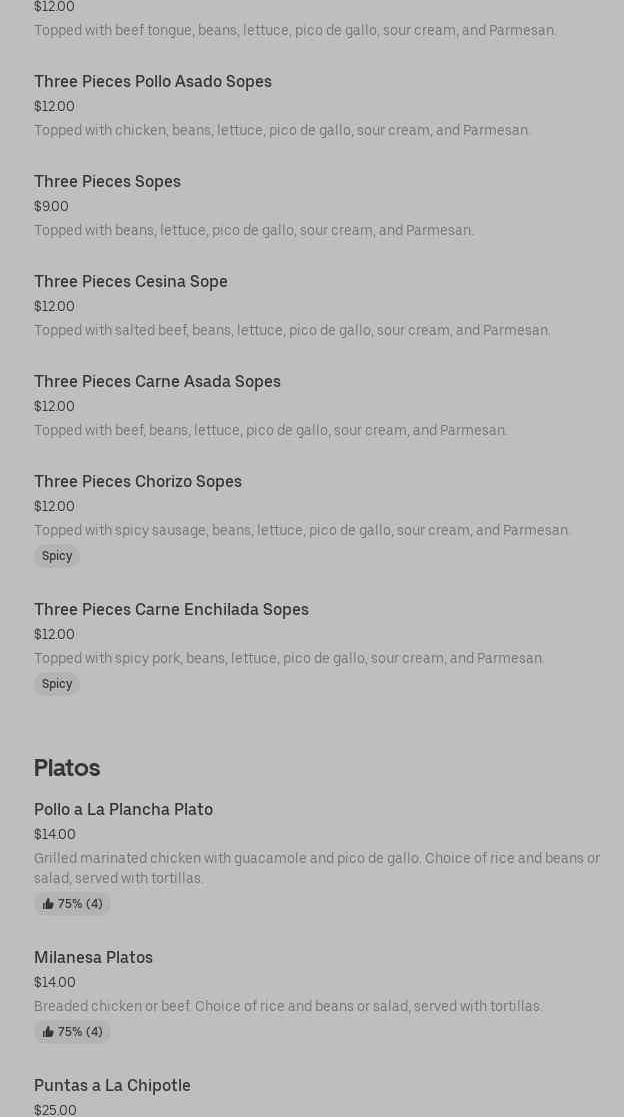Open the Three Pieces Pollo Asado Sopes item
Screen dimensions: 624x1117
tap(153, 82)
